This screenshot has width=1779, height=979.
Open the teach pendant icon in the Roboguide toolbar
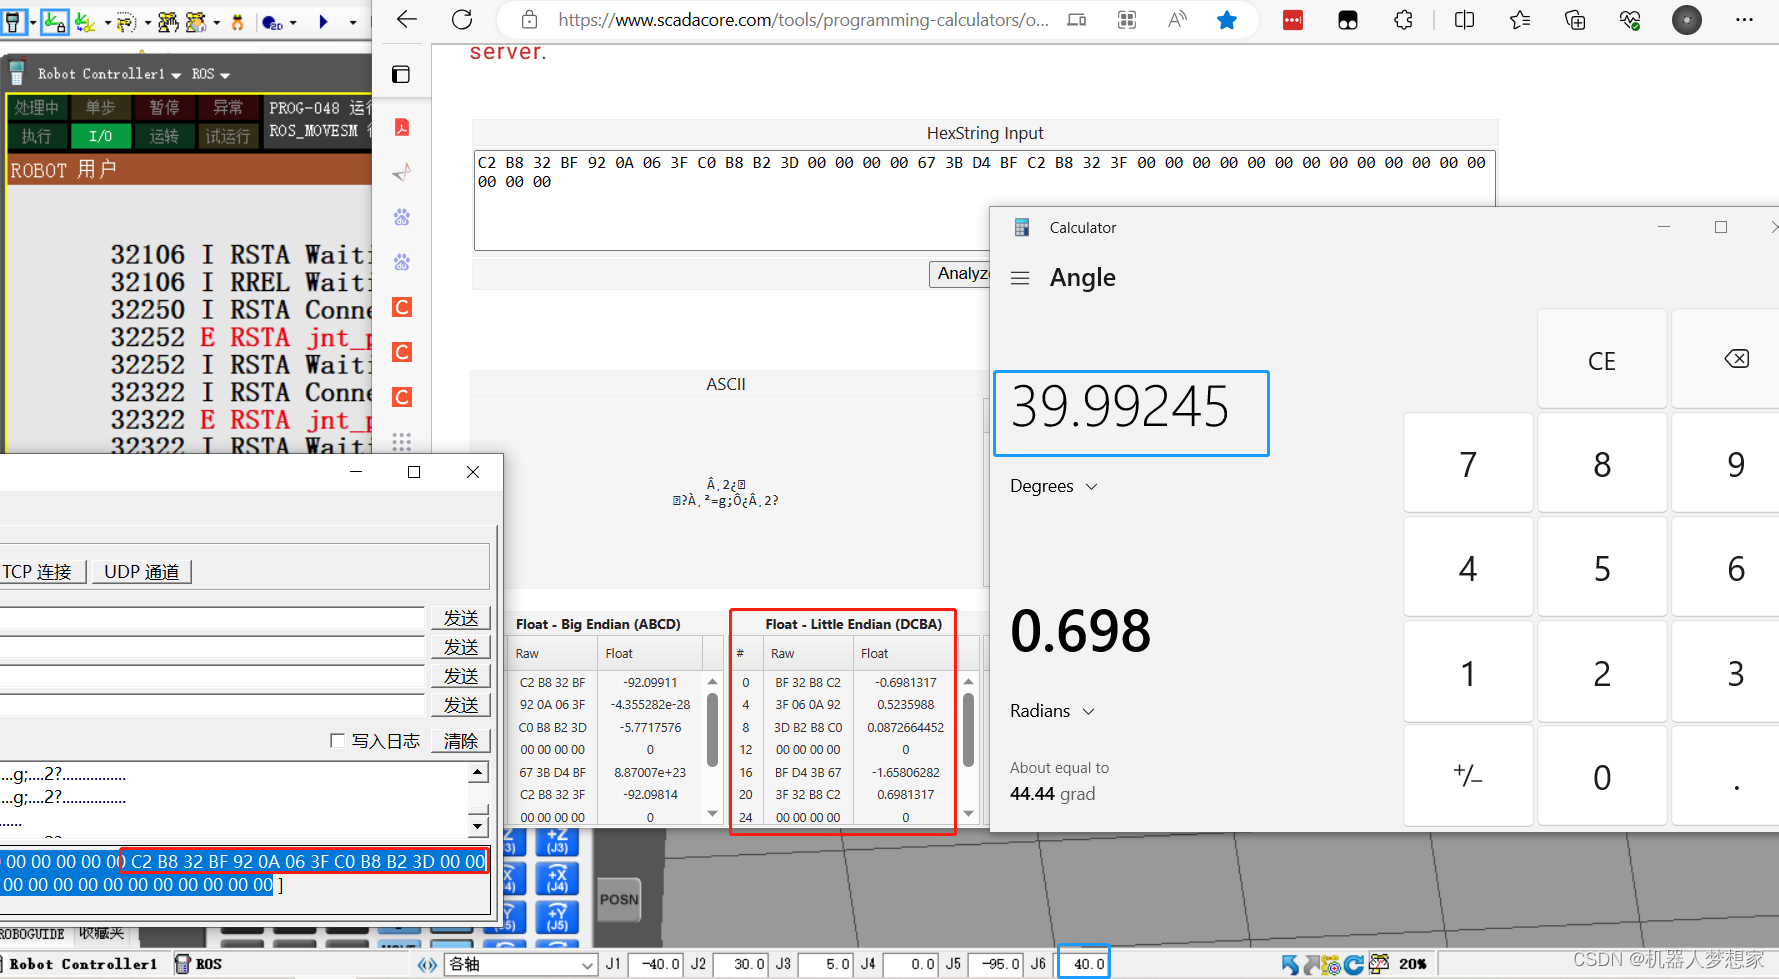click(14, 21)
